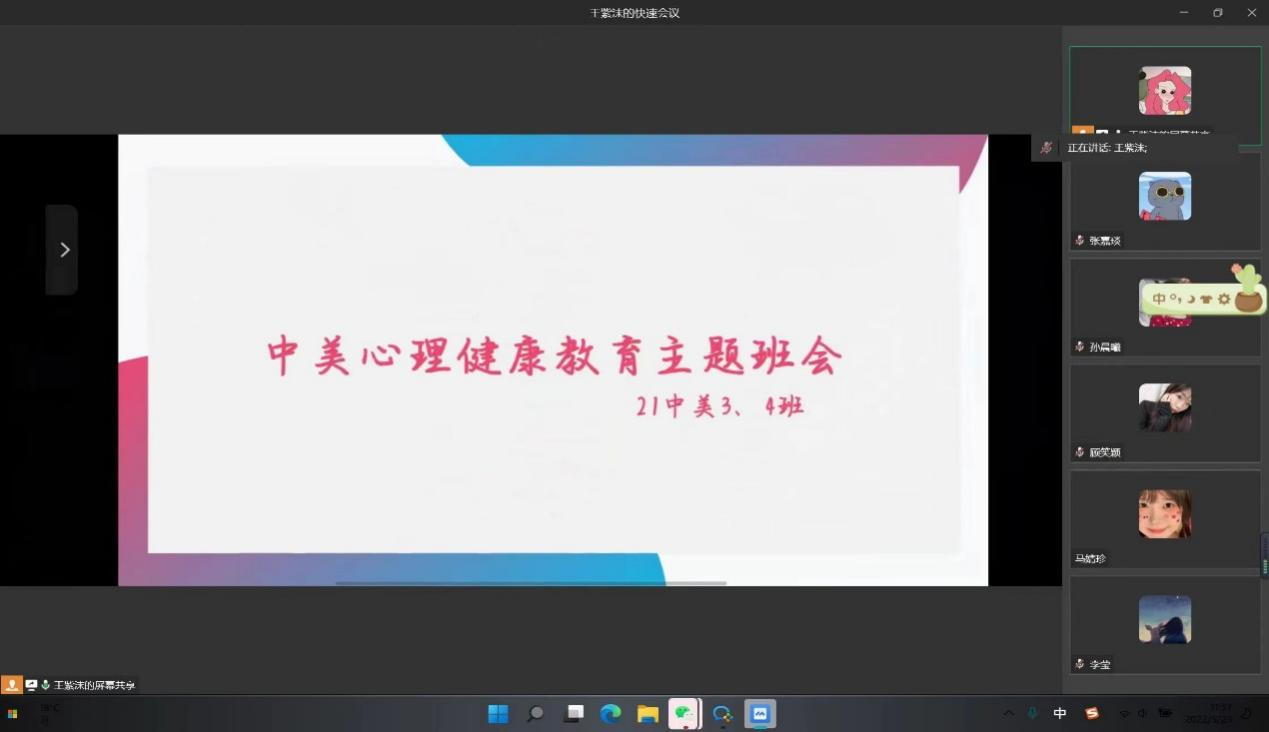Image resolution: width=1269 pixels, height=732 pixels.
Task: Switch to Tencent Meeting taskbar icon
Action: [x=760, y=714]
